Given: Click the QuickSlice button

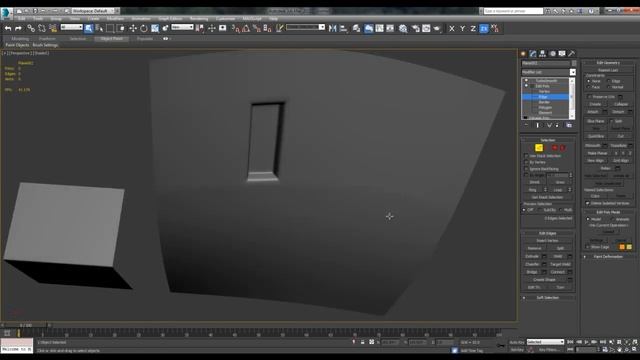Looking at the screenshot, I should click(x=596, y=136).
